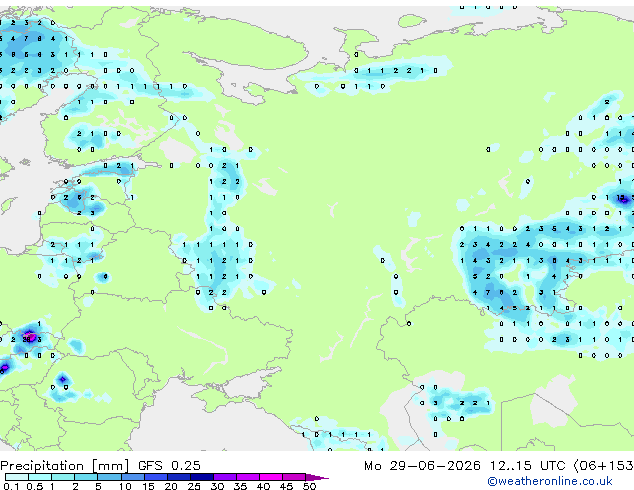Pick the purple 30 to 35 mm swatch
This screenshot has height=490, width=634.
click(225, 477)
